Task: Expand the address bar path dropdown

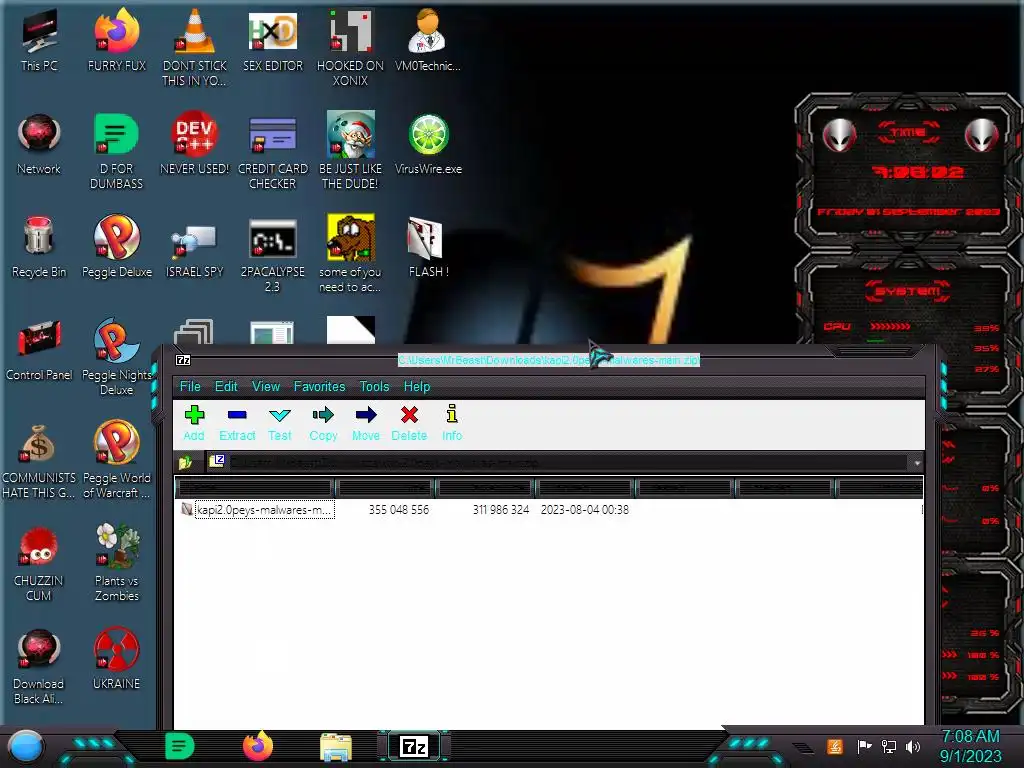Action: 917,462
